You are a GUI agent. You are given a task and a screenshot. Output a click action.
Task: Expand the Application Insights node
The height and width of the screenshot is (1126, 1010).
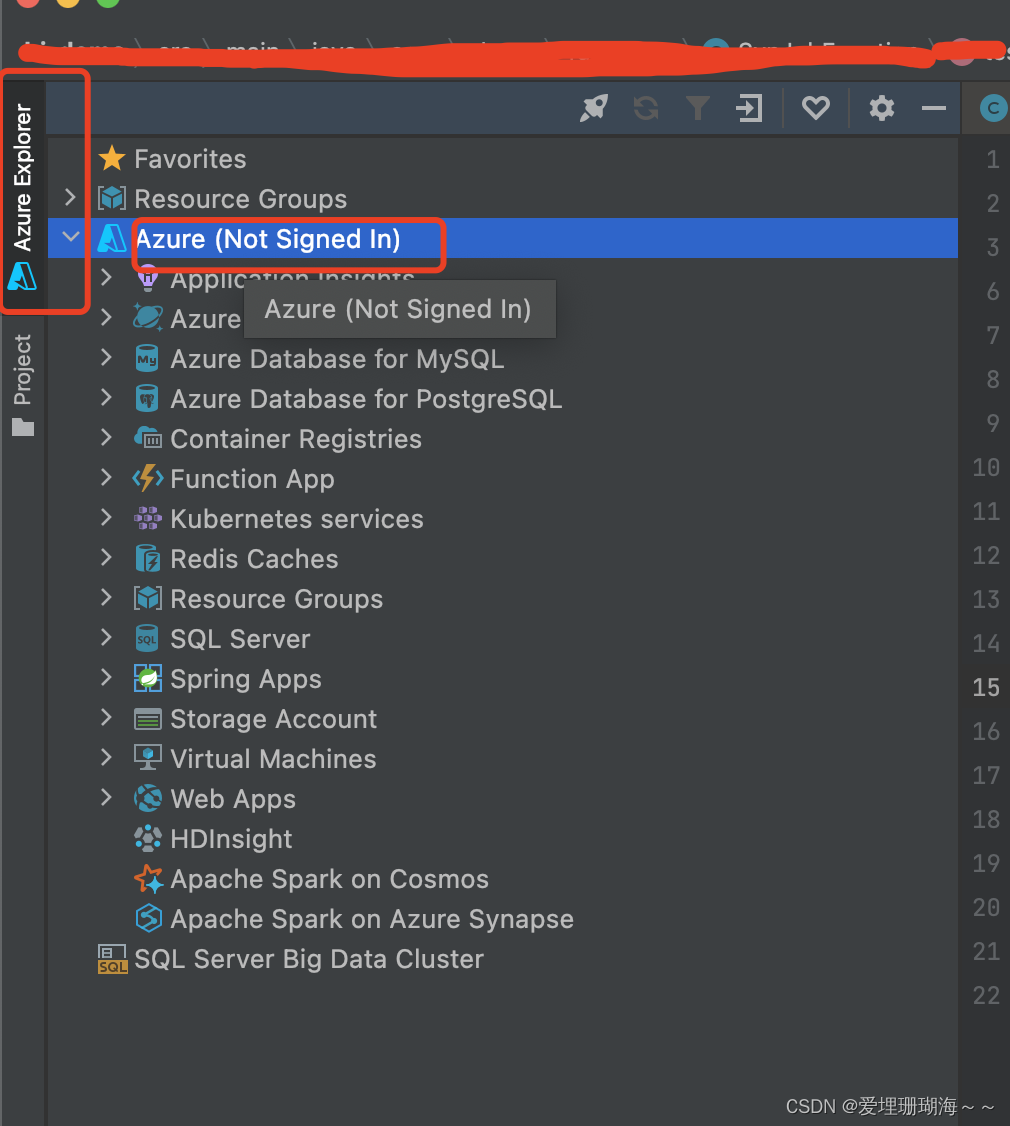pos(106,277)
